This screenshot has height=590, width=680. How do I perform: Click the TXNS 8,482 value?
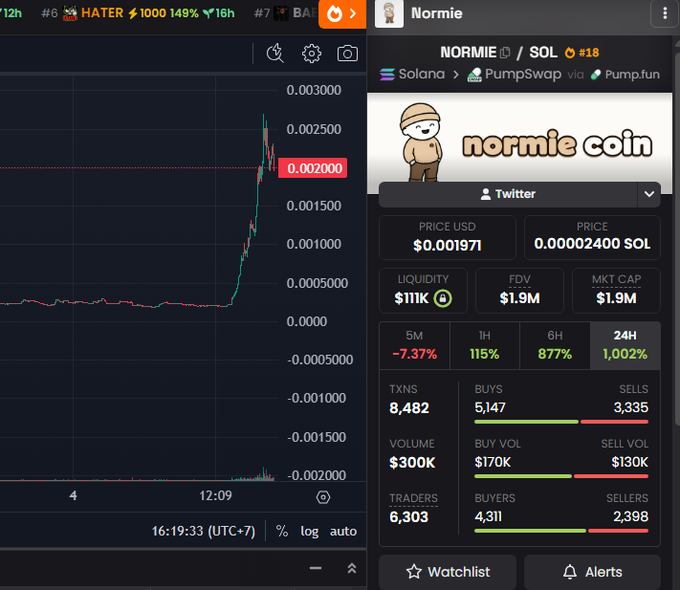click(409, 408)
